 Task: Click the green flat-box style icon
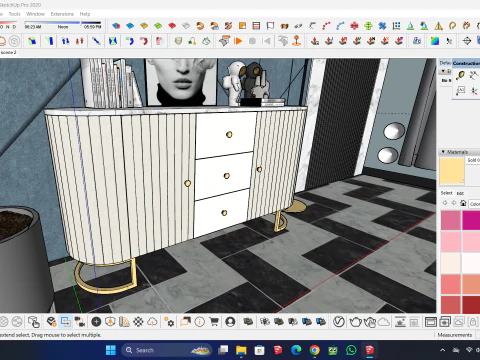[158, 26]
